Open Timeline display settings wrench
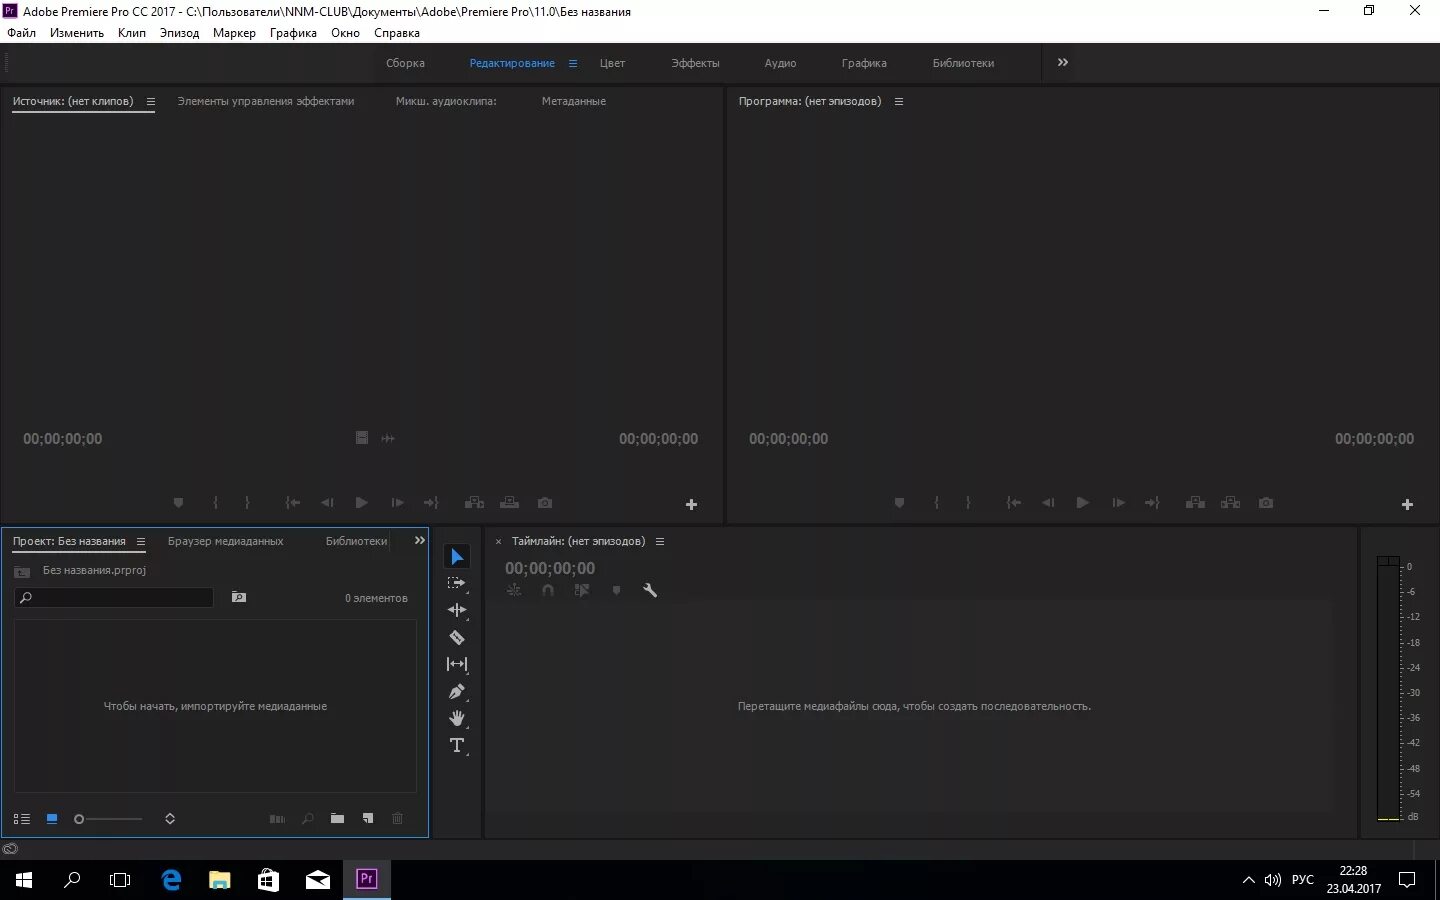Viewport: 1440px width, 900px height. [650, 591]
